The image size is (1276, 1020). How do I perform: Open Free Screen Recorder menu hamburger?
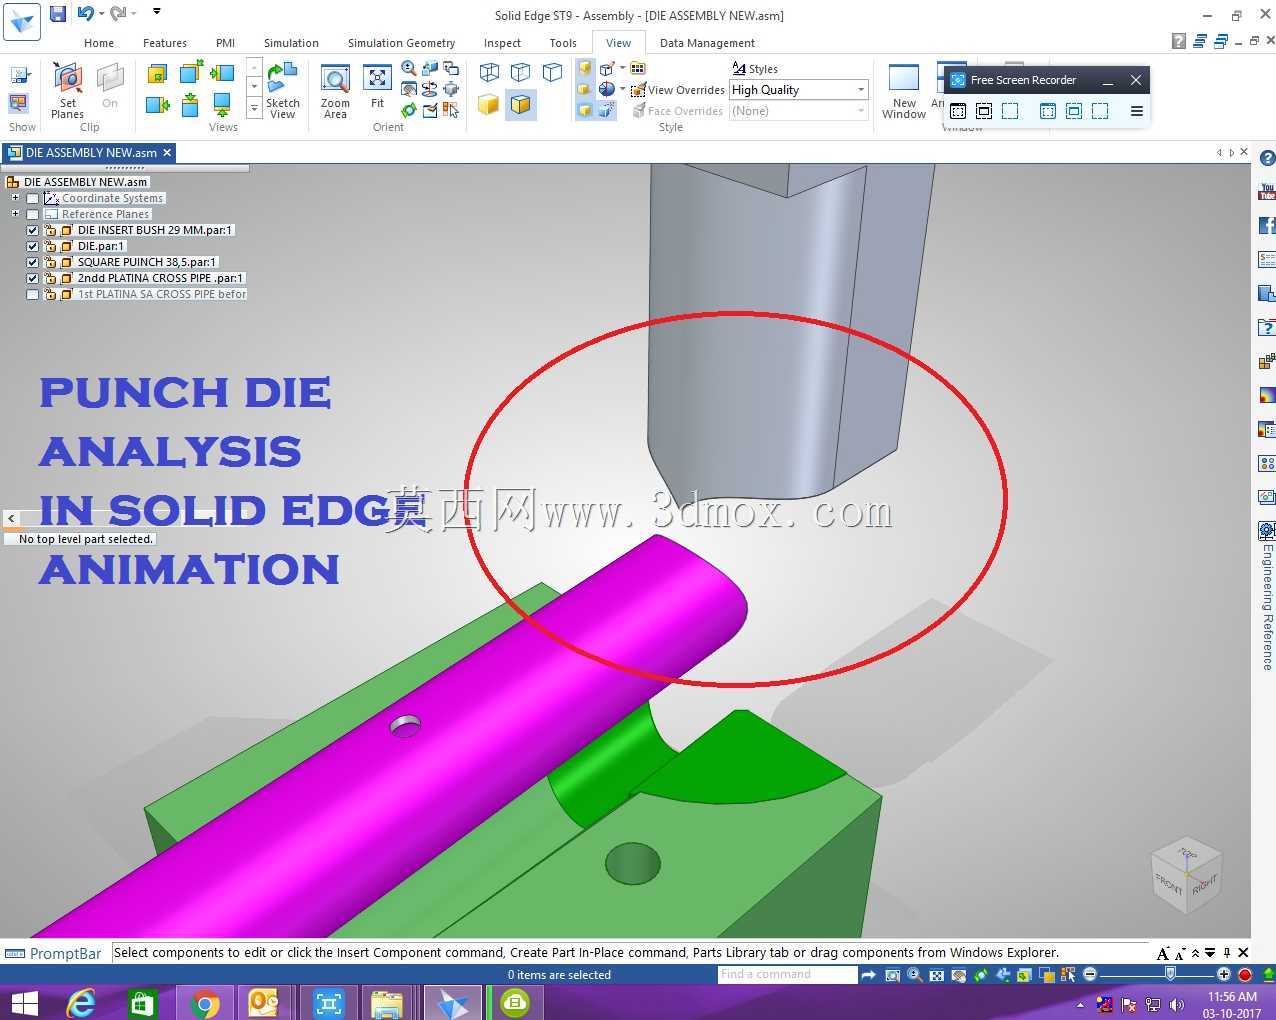coord(1136,111)
